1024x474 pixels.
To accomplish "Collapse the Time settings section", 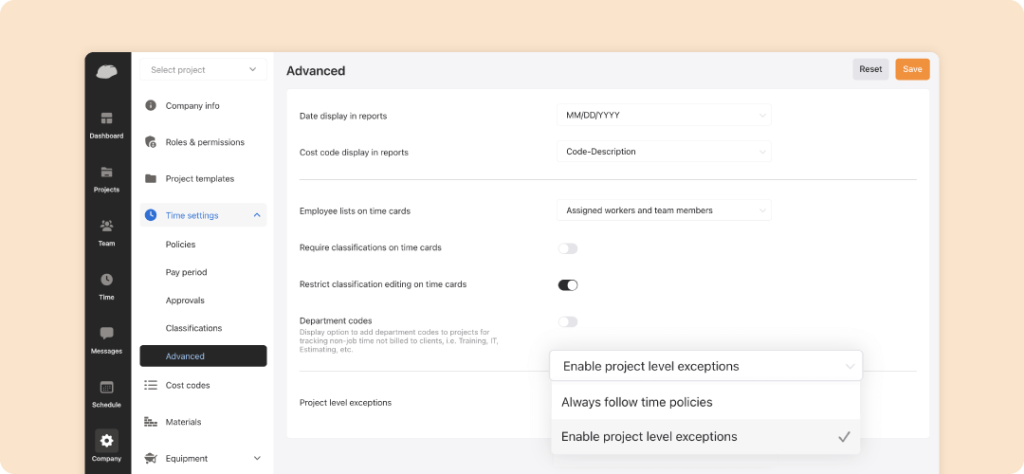I will (x=257, y=215).
